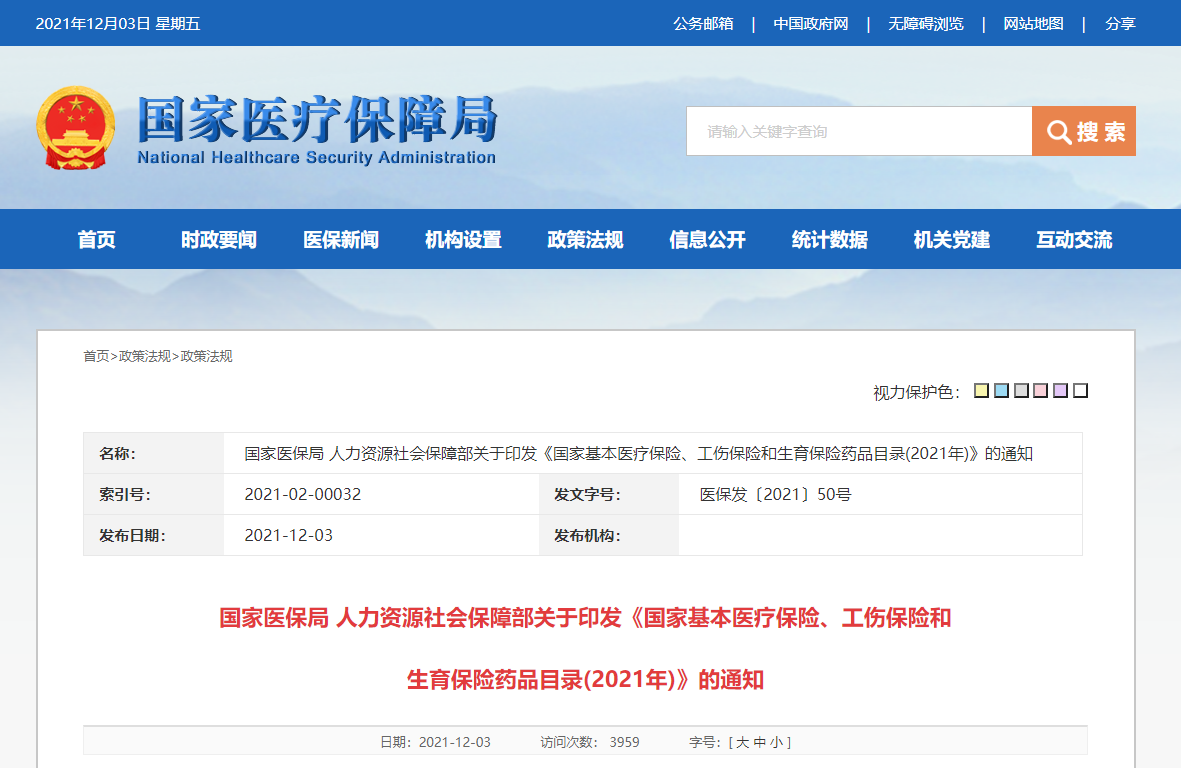Open 中国政府网 link

tap(810, 23)
